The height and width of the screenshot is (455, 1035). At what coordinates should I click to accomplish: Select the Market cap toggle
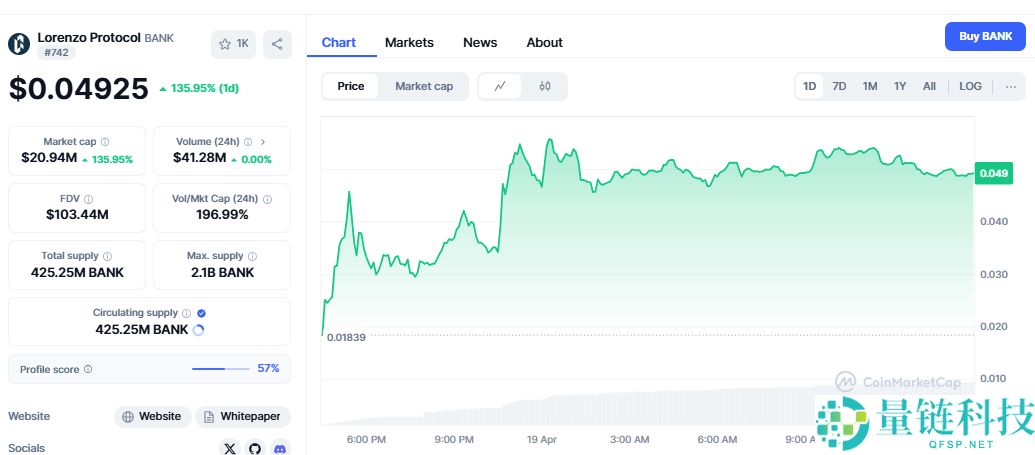point(424,87)
